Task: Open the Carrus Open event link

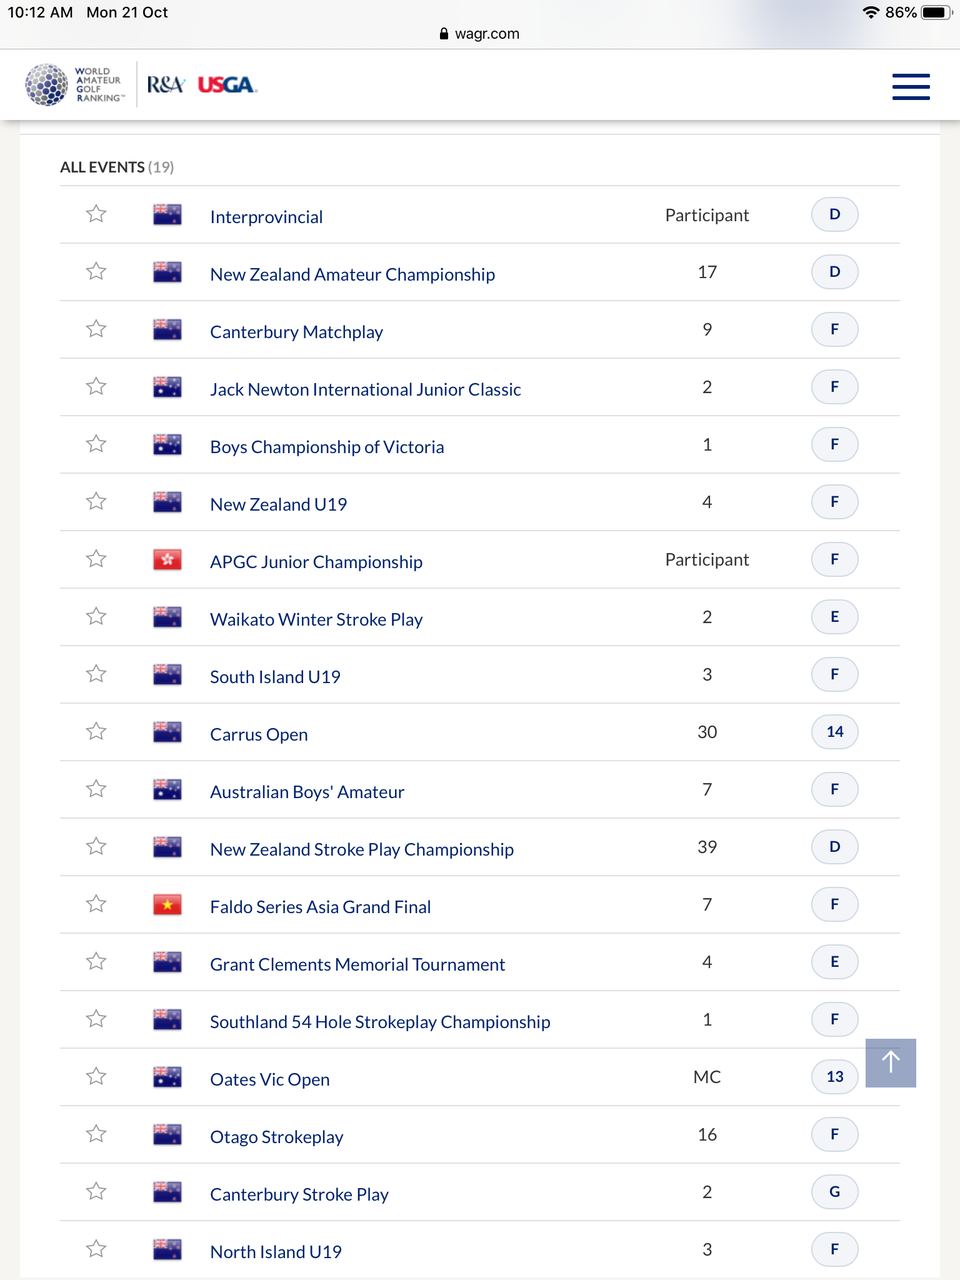Action: coord(259,734)
